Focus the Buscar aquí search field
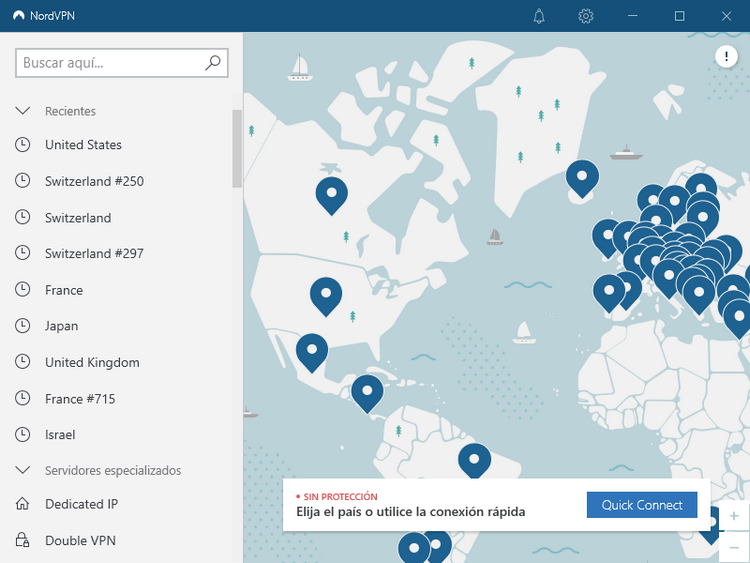 (x=121, y=63)
